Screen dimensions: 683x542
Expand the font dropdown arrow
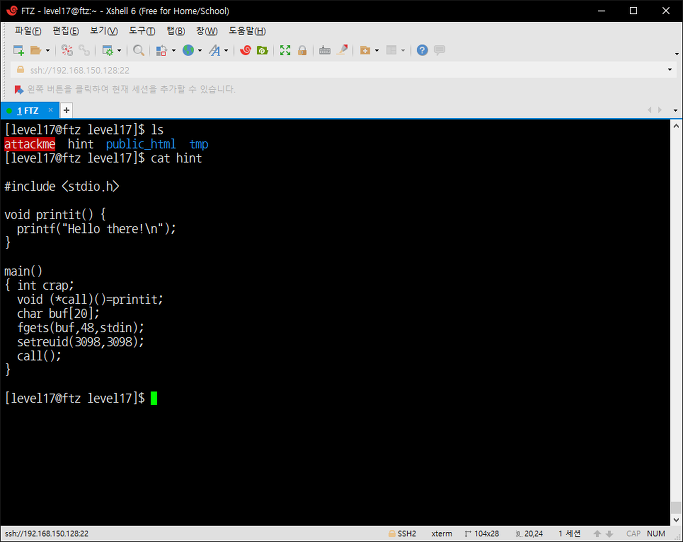pos(226,51)
